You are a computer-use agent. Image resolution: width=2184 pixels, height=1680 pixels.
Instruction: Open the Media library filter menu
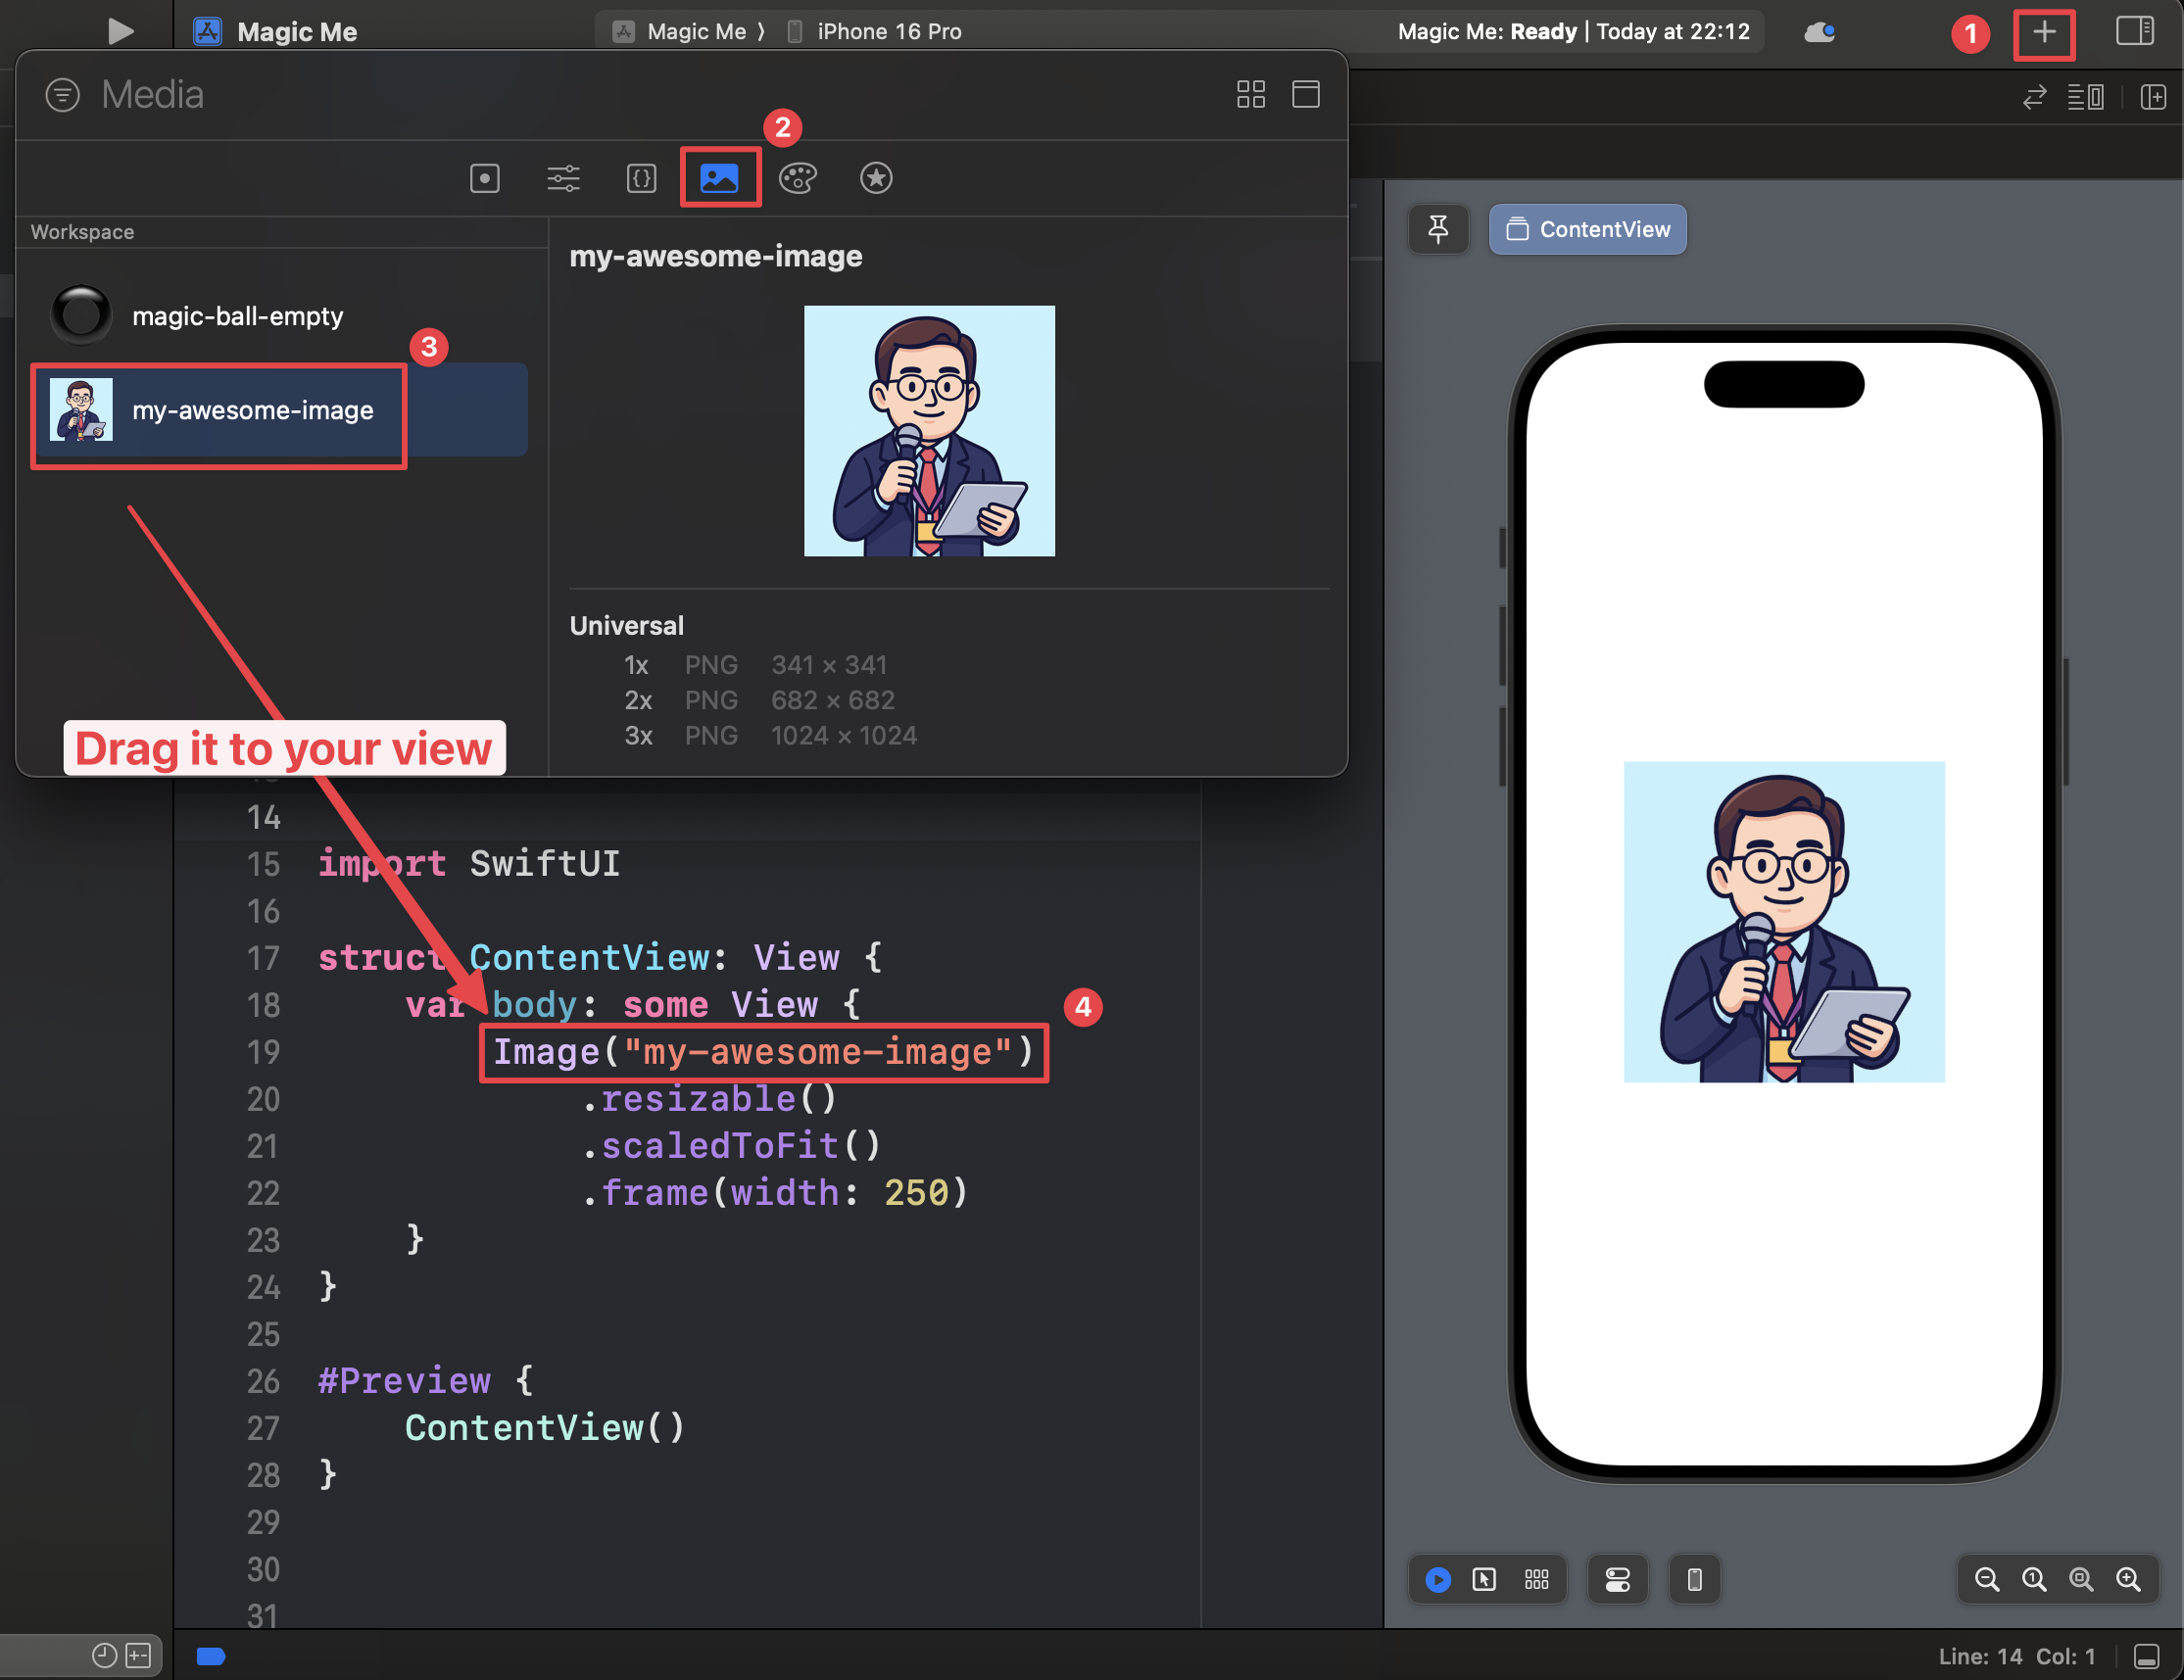point(62,94)
